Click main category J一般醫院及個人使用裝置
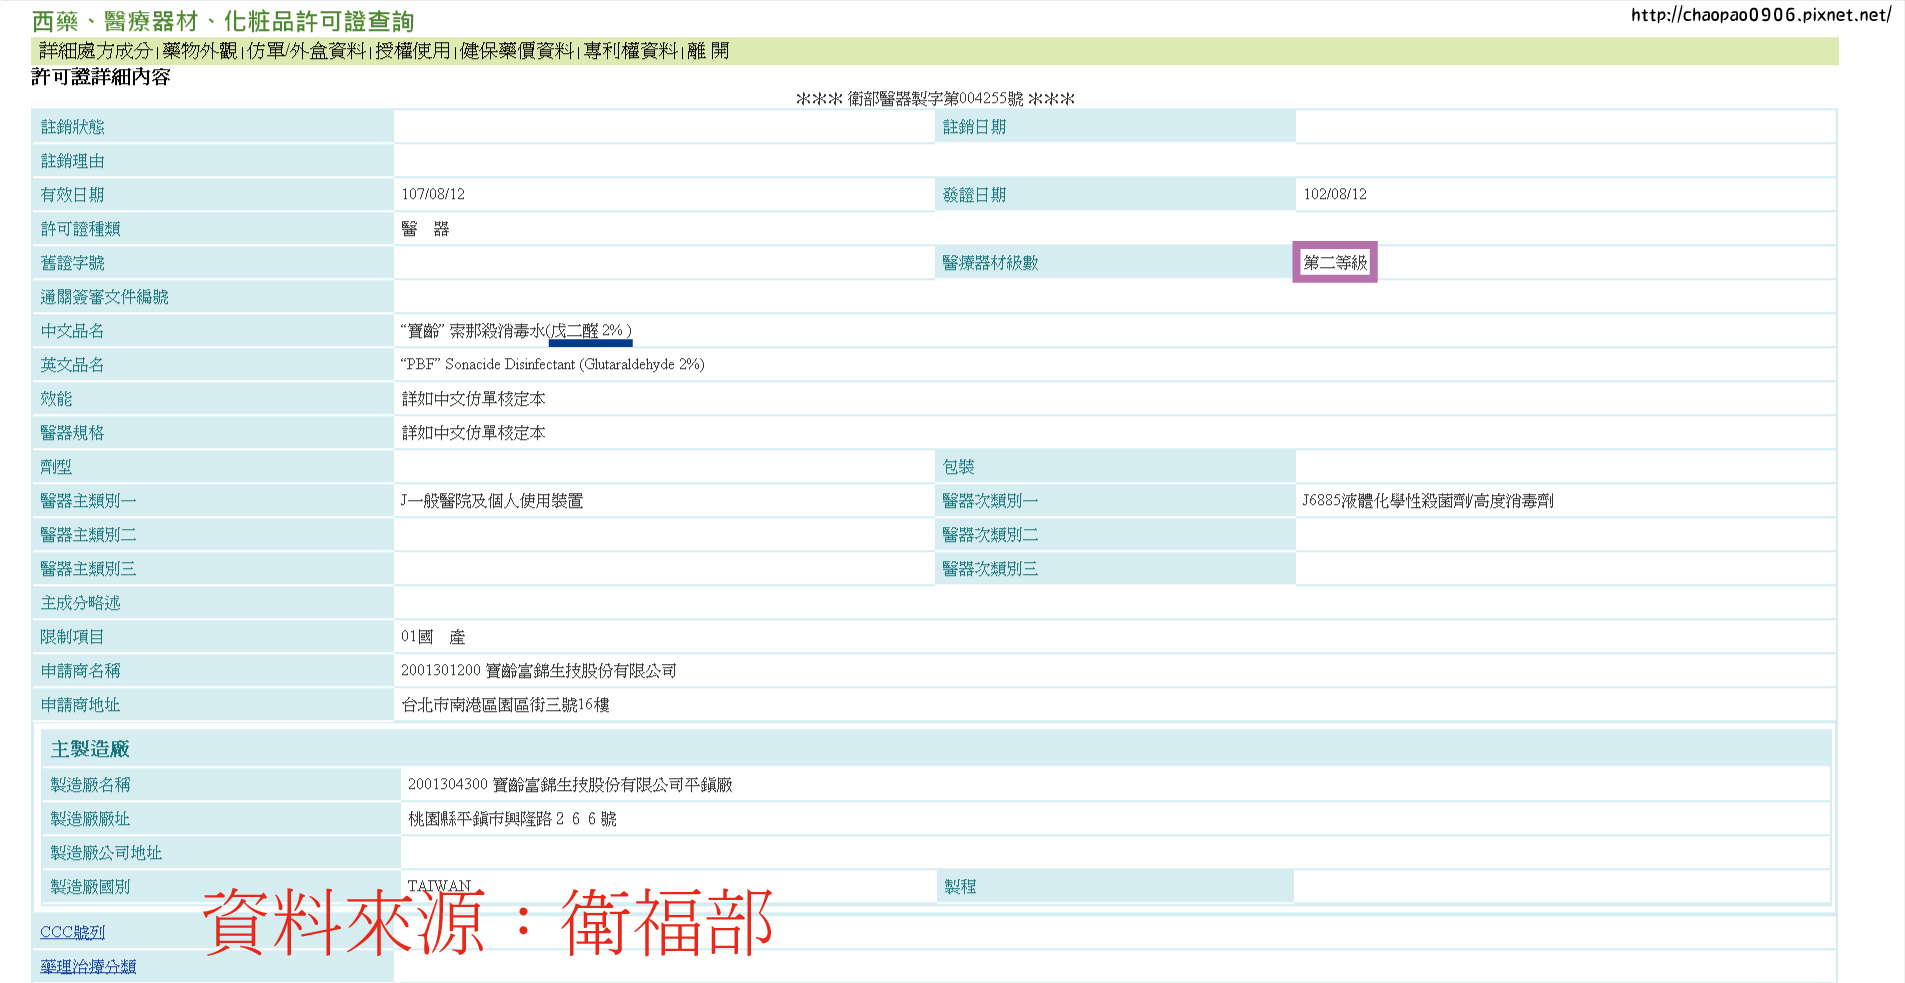This screenshot has width=1905, height=983. 492,501
